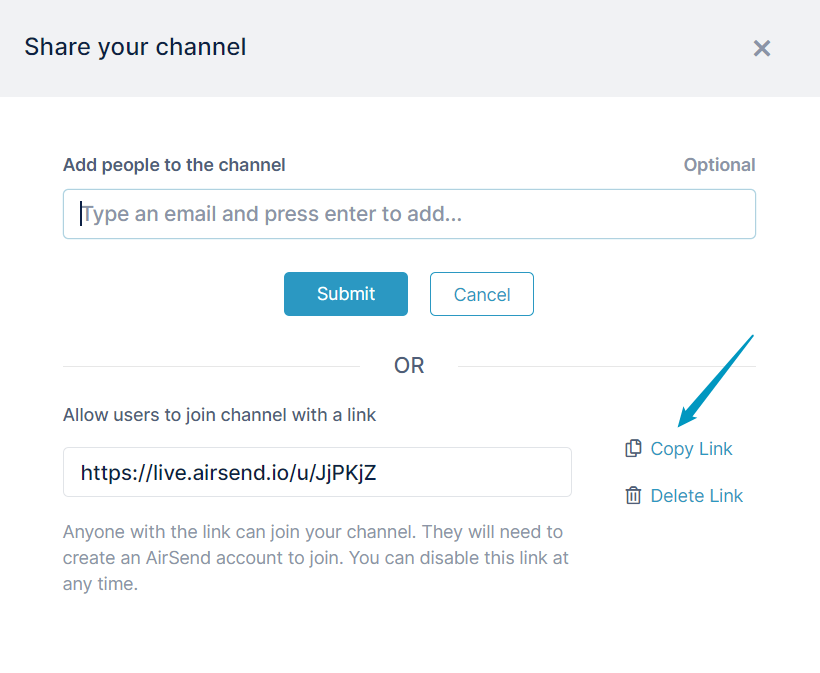Image resolution: width=820 pixels, height=673 pixels.
Task: Click the horizontal divider line left of OR
Action: 211,367
